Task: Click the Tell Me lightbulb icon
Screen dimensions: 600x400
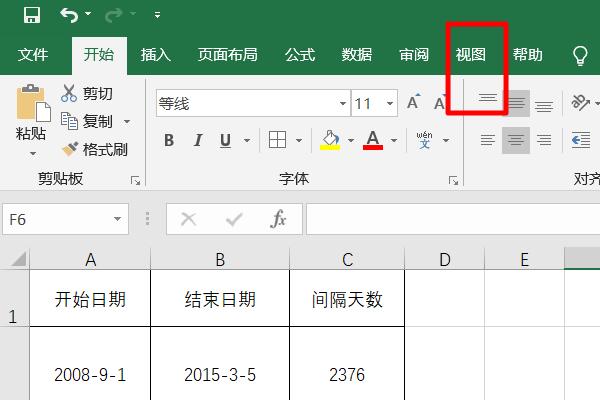Action: click(580, 56)
